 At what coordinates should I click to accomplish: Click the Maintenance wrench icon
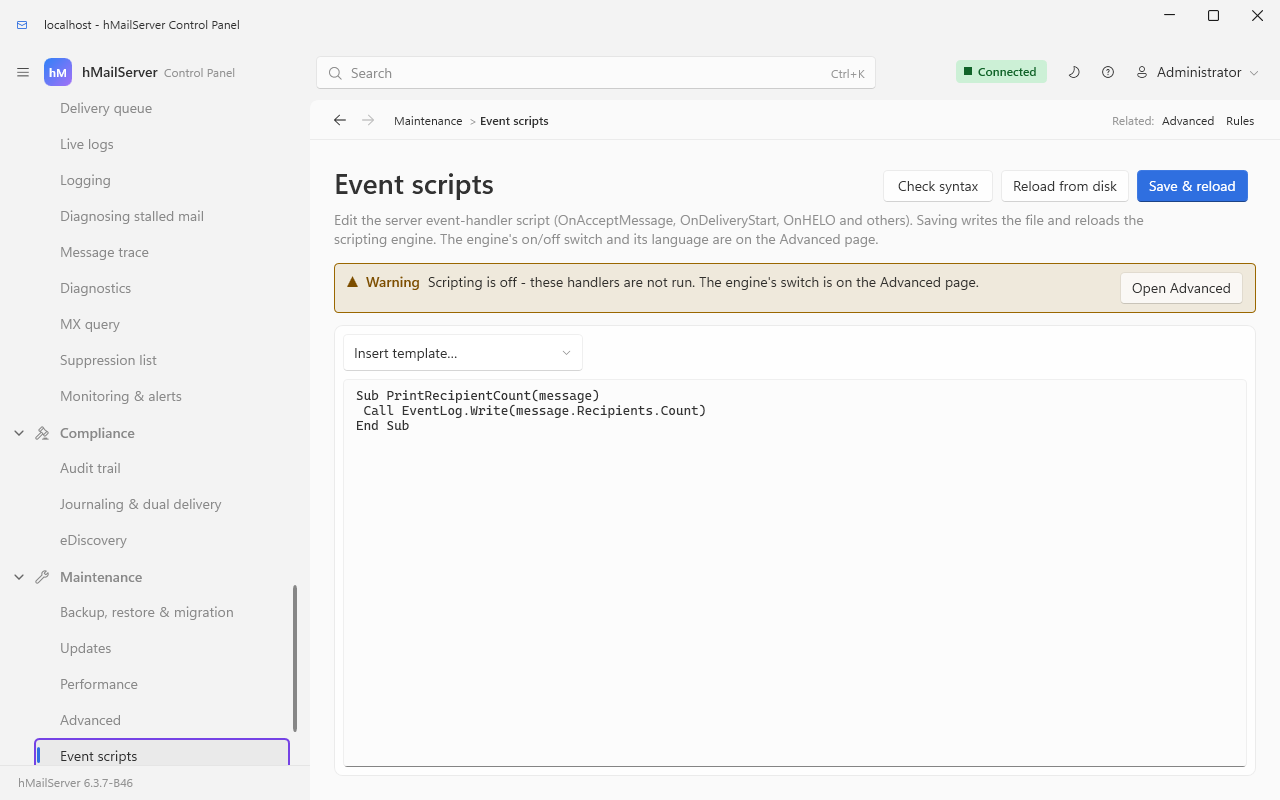coord(42,577)
